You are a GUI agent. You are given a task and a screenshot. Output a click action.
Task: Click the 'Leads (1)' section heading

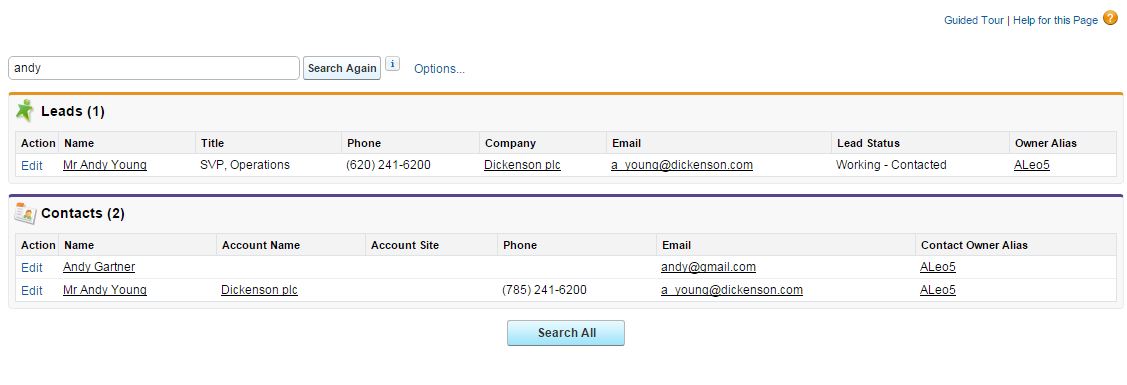(73, 111)
